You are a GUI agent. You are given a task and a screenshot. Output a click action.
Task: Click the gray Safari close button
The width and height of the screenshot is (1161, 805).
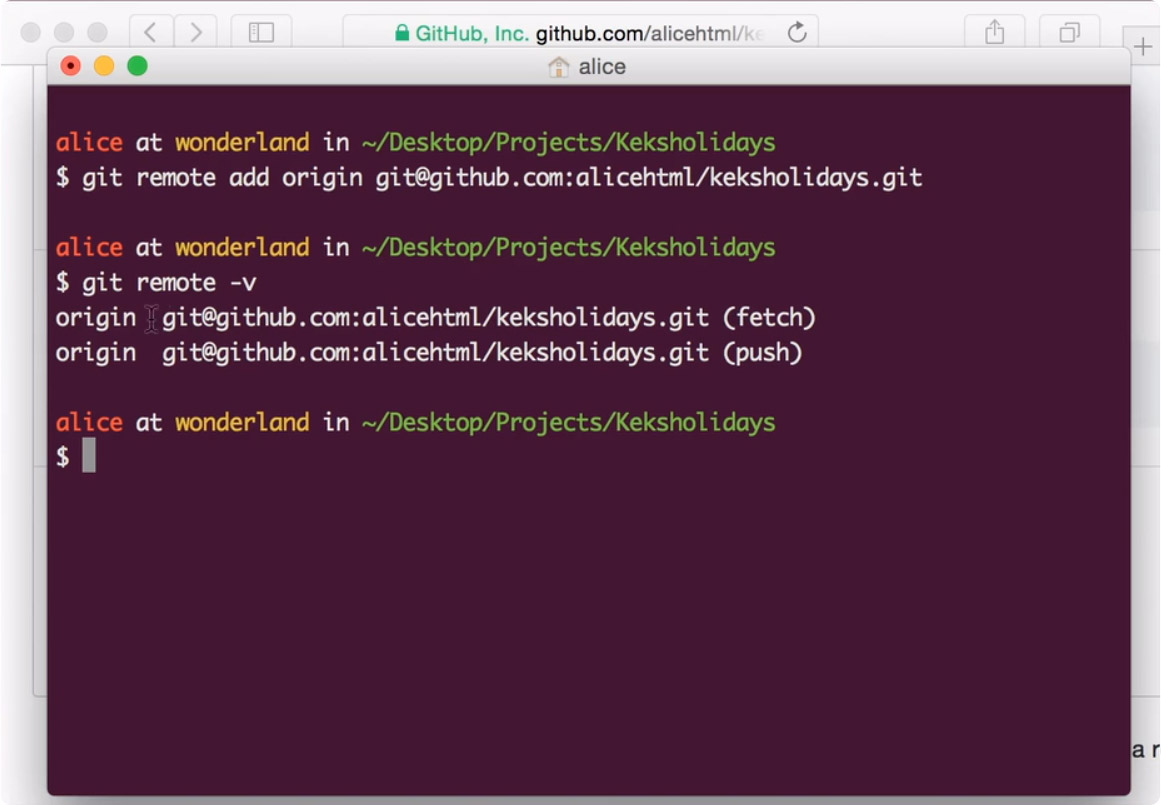click(30, 33)
